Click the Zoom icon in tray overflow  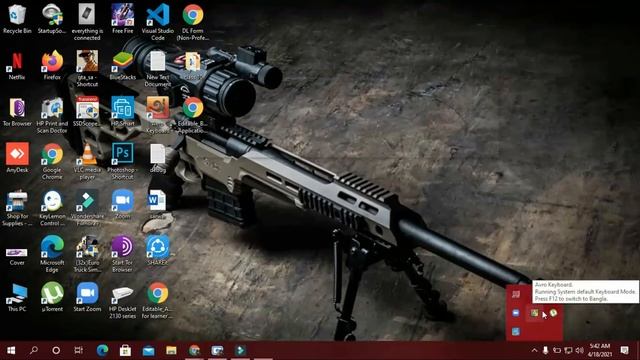pos(516,313)
